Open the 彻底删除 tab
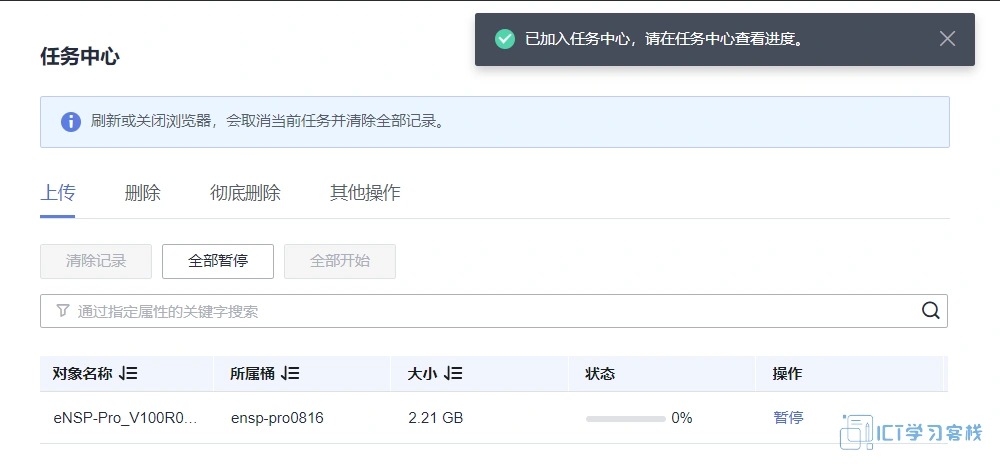This screenshot has height=471, width=1000. pos(246,192)
